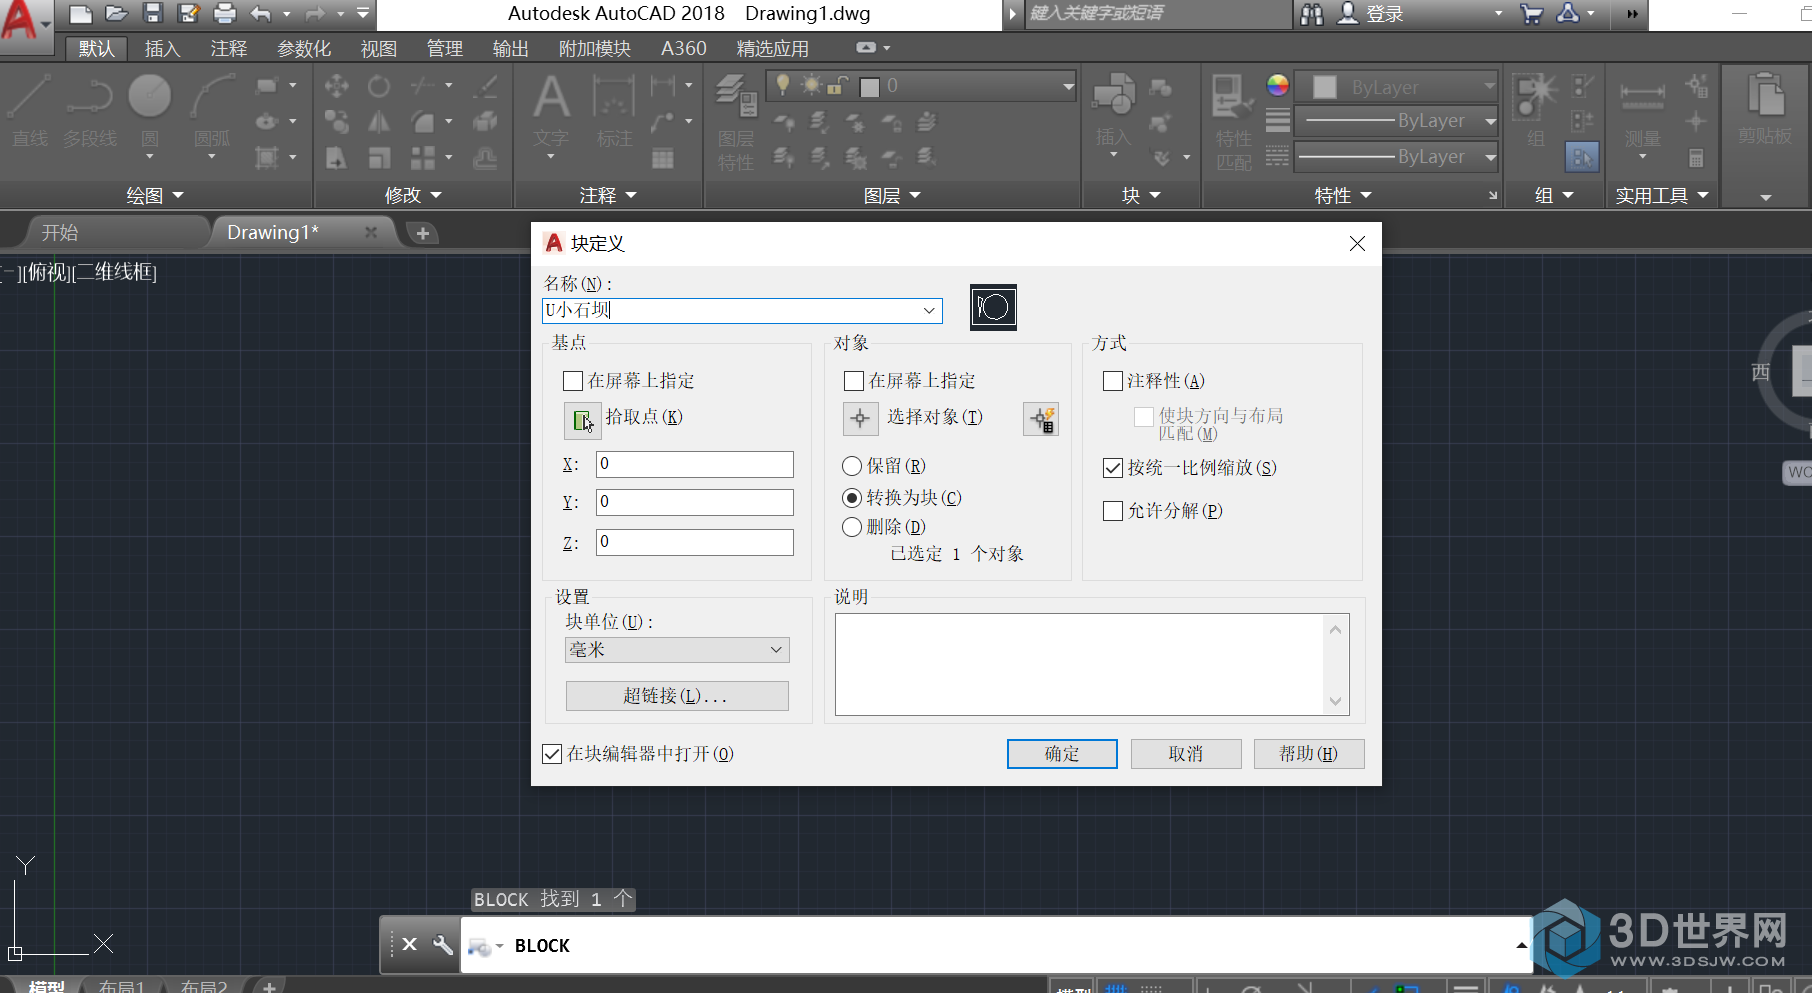Toggle objects 在屏幕上指定 checkbox

click(x=854, y=381)
